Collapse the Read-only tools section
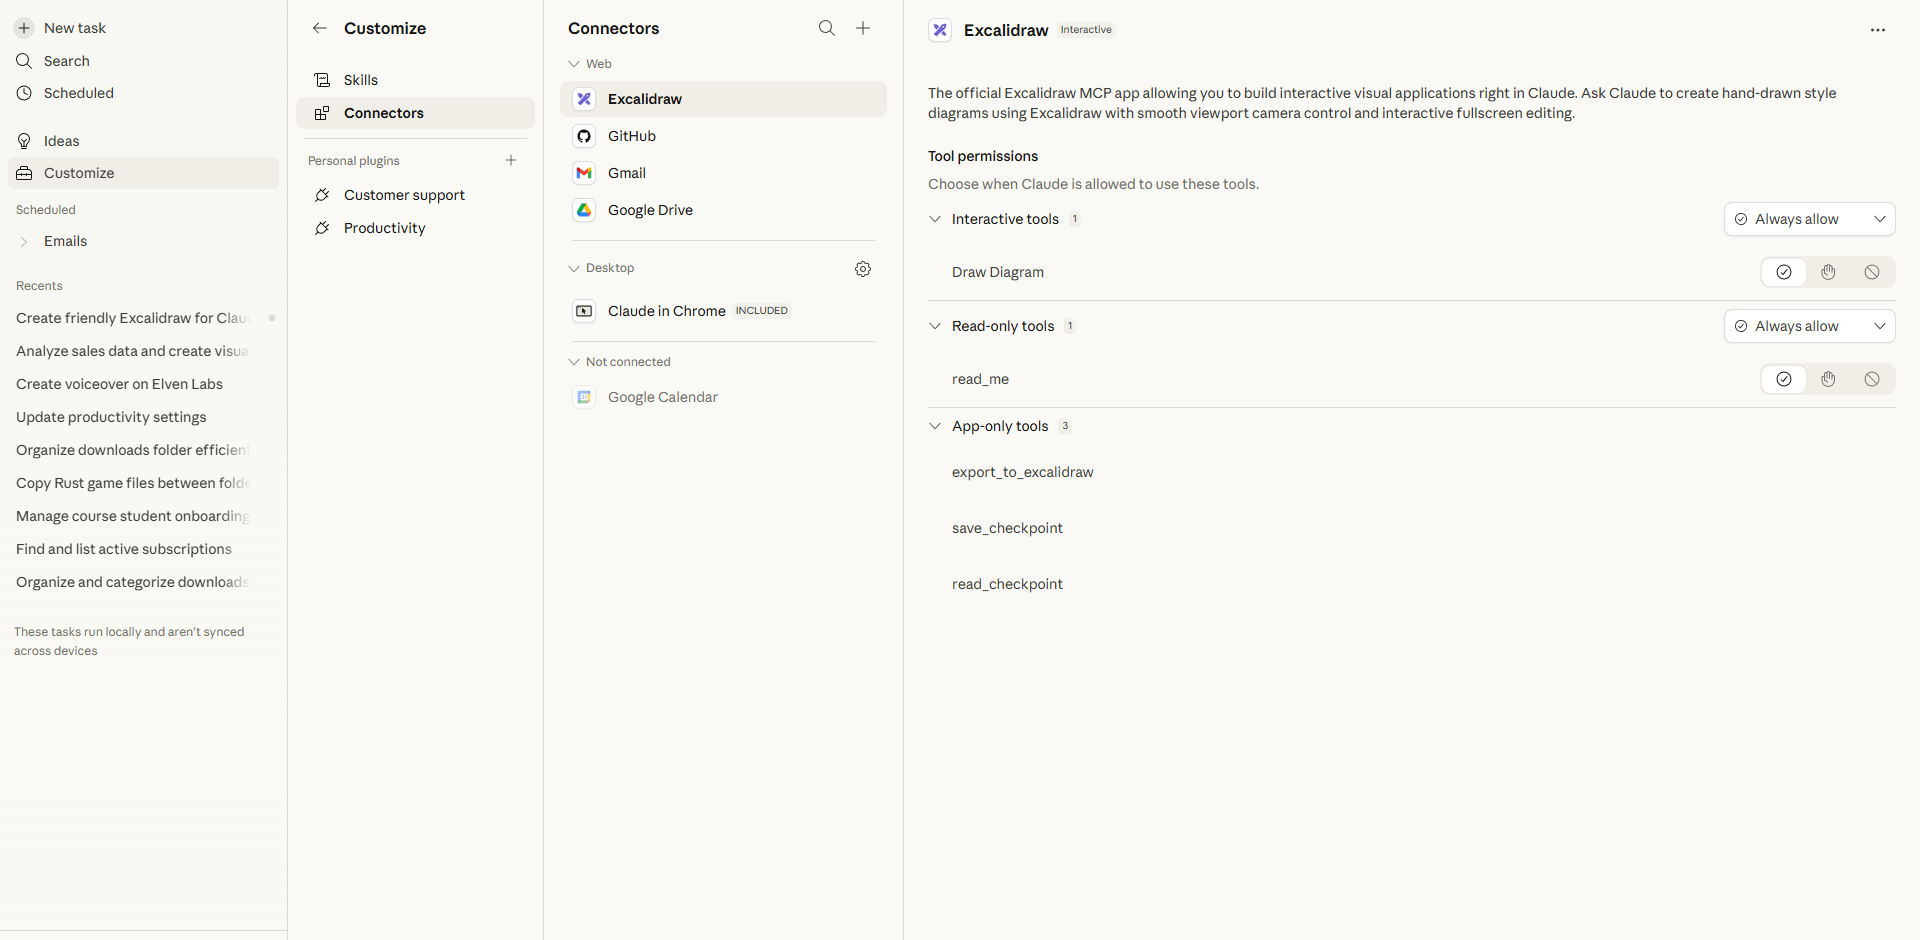1920x940 pixels. tap(935, 326)
